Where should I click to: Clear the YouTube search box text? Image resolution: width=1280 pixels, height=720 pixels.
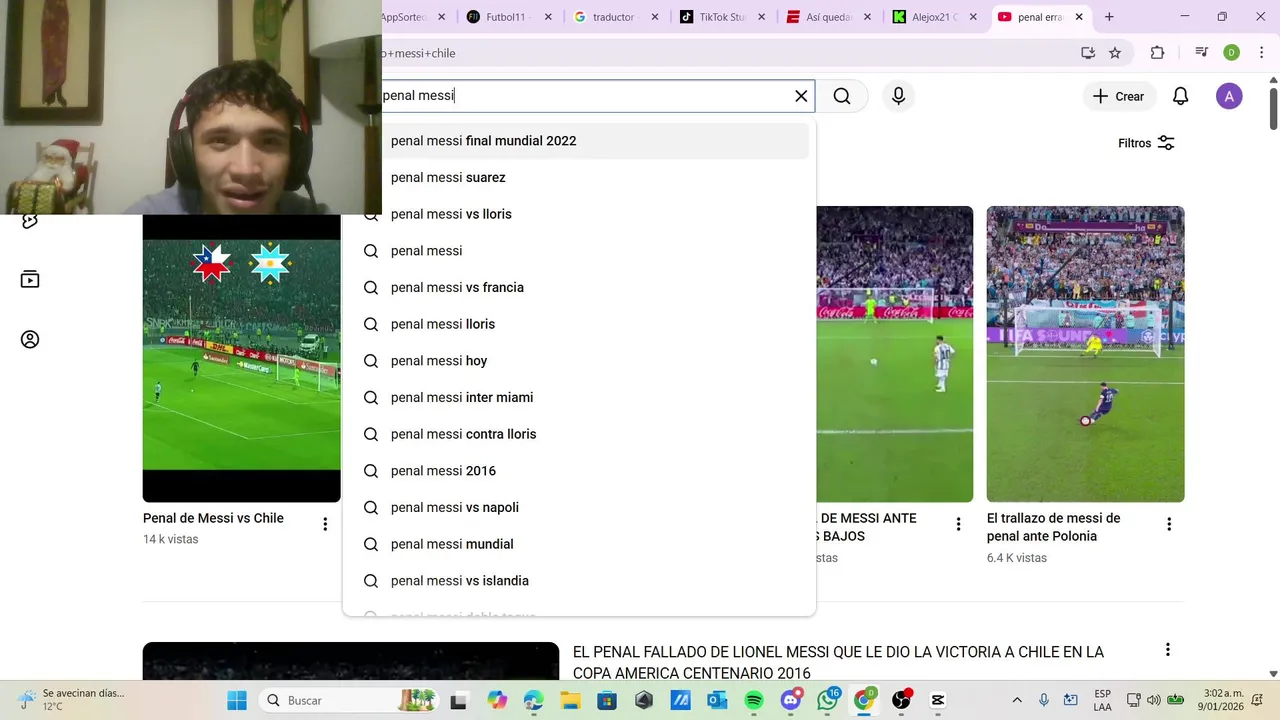[x=801, y=96]
